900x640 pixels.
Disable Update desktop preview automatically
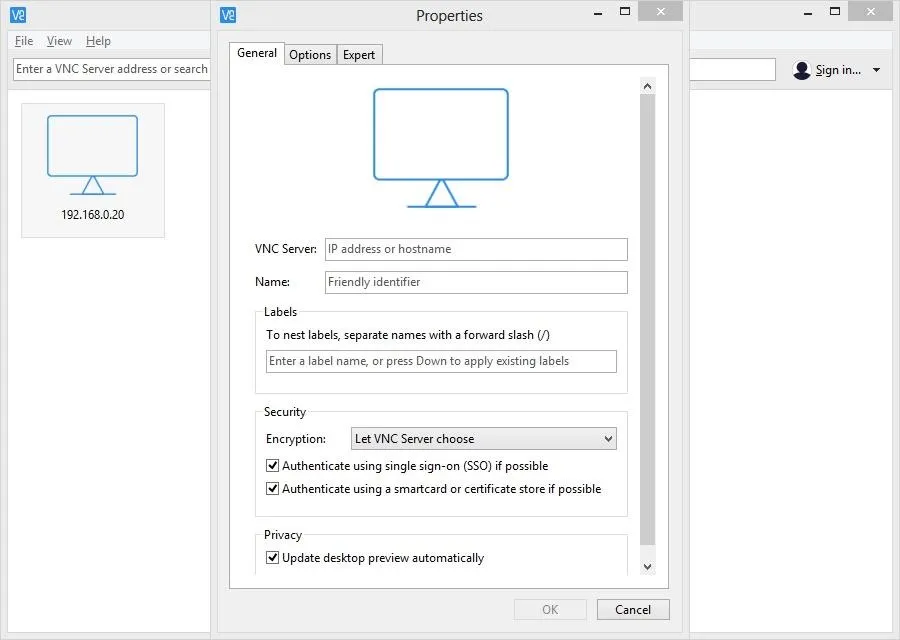[x=273, y=557]
